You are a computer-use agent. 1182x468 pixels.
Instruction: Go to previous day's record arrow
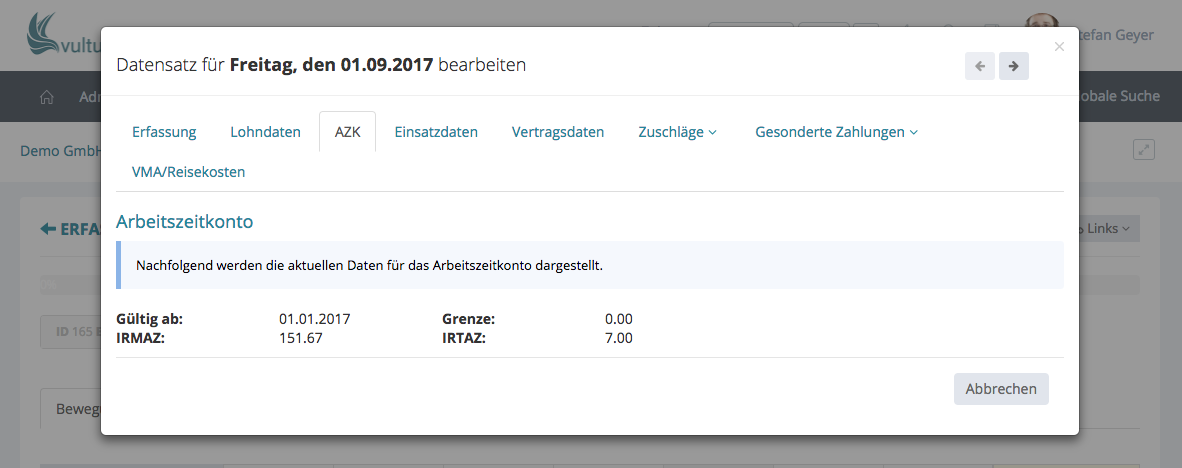(x=979, y=66)
